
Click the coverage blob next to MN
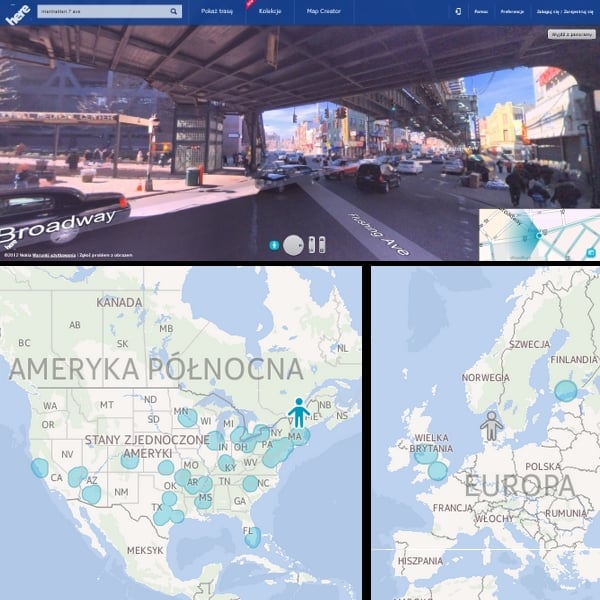point(187,418)
